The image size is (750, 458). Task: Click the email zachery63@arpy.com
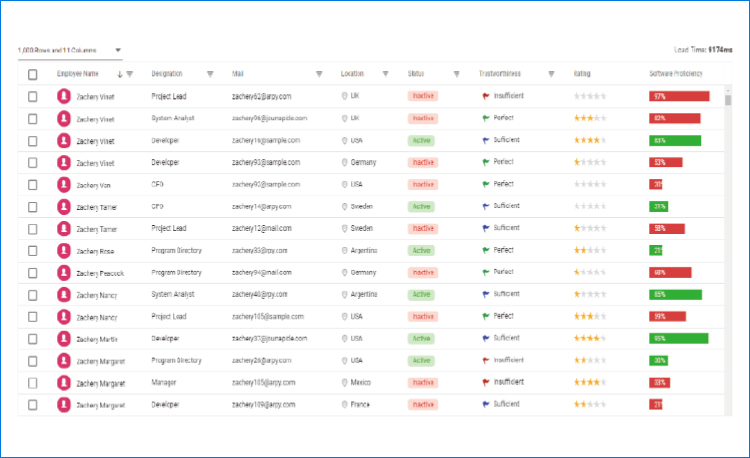point(261,96)
